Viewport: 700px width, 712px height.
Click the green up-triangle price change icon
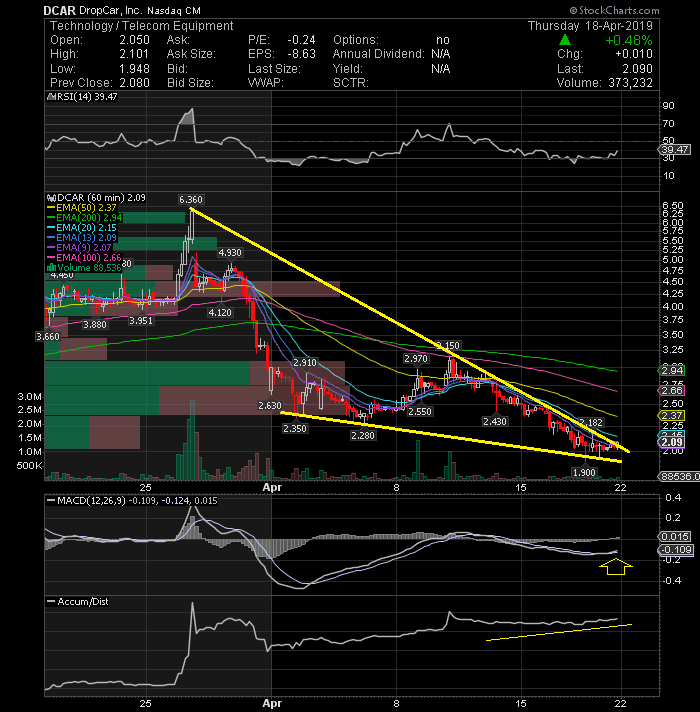click(x=565, y=40)
